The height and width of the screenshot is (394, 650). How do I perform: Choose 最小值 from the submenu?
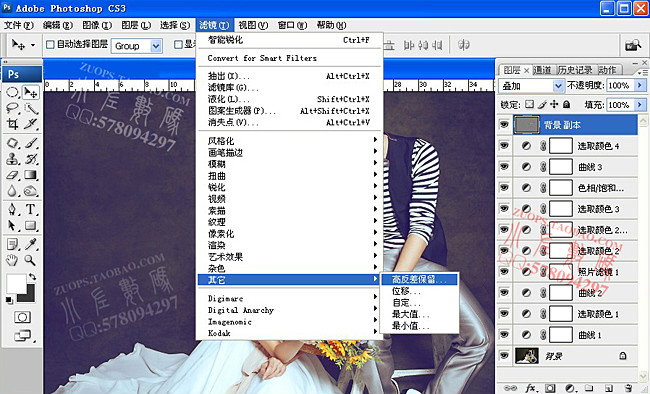tap(419, 326)
